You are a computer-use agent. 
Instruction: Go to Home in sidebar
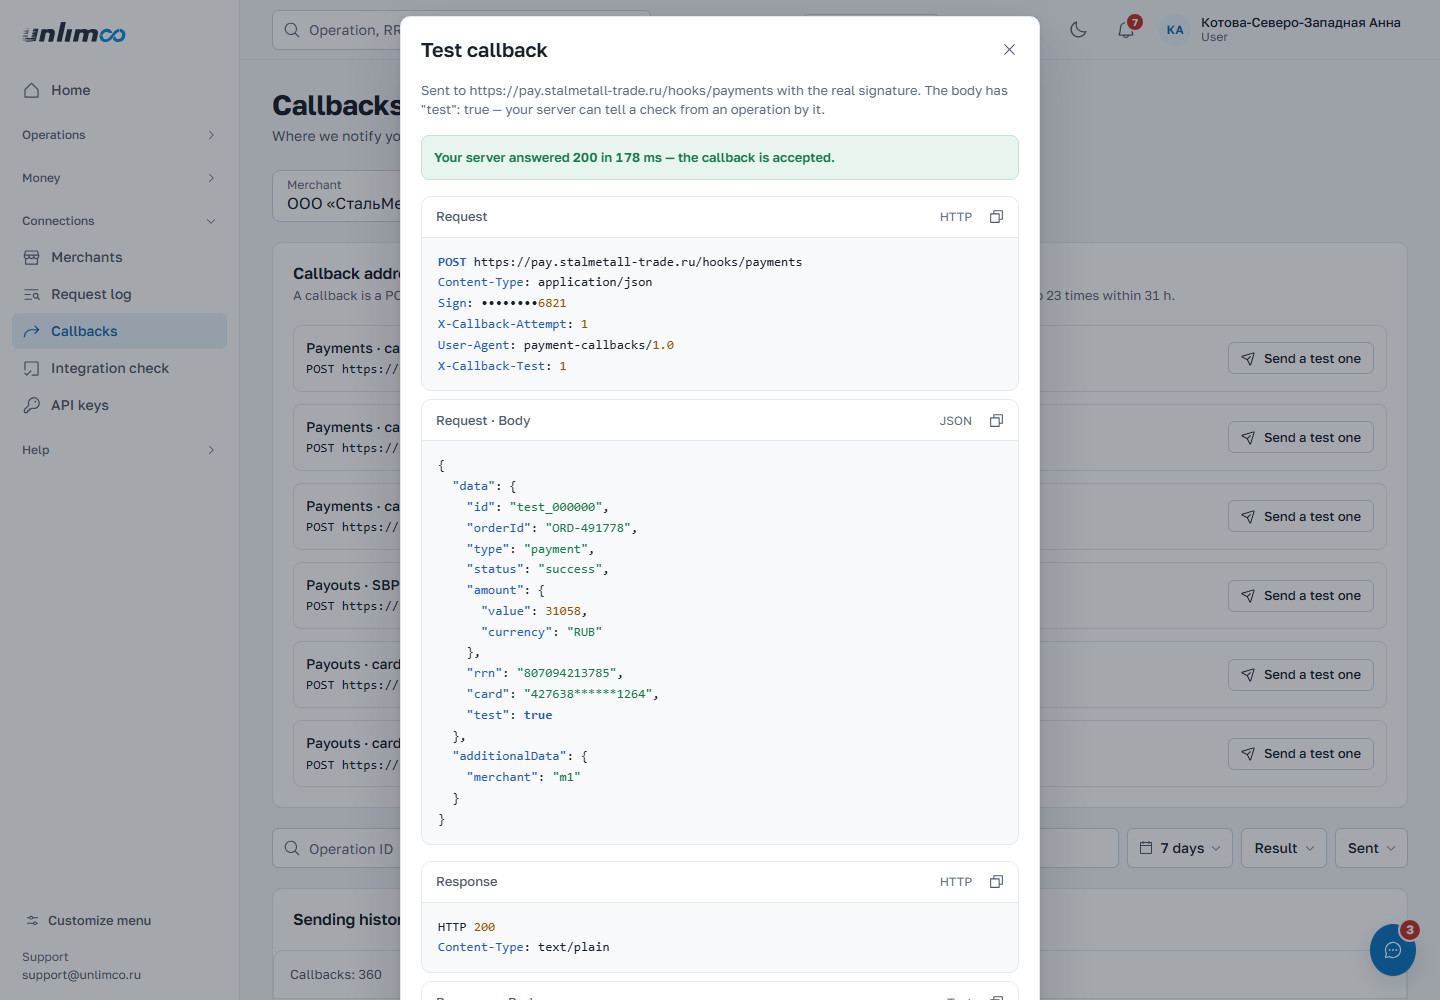point(120,90)
